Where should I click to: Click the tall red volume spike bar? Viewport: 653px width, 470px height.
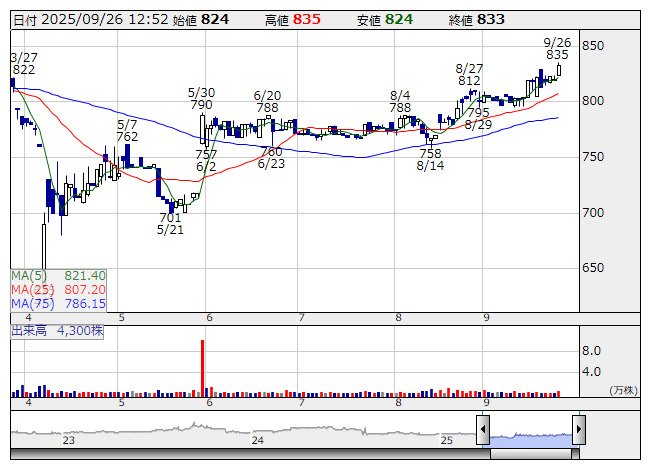click(x=203, y=368)
